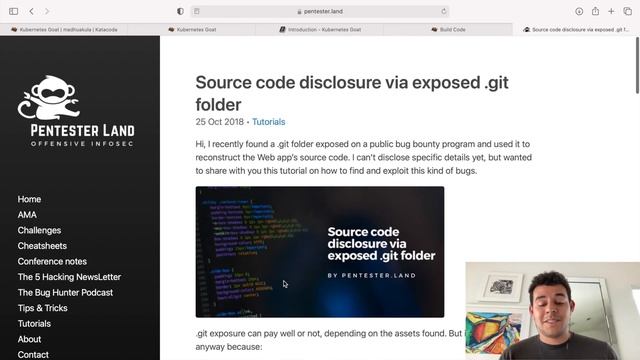Reload the pentester.land page

click(444, 11)
